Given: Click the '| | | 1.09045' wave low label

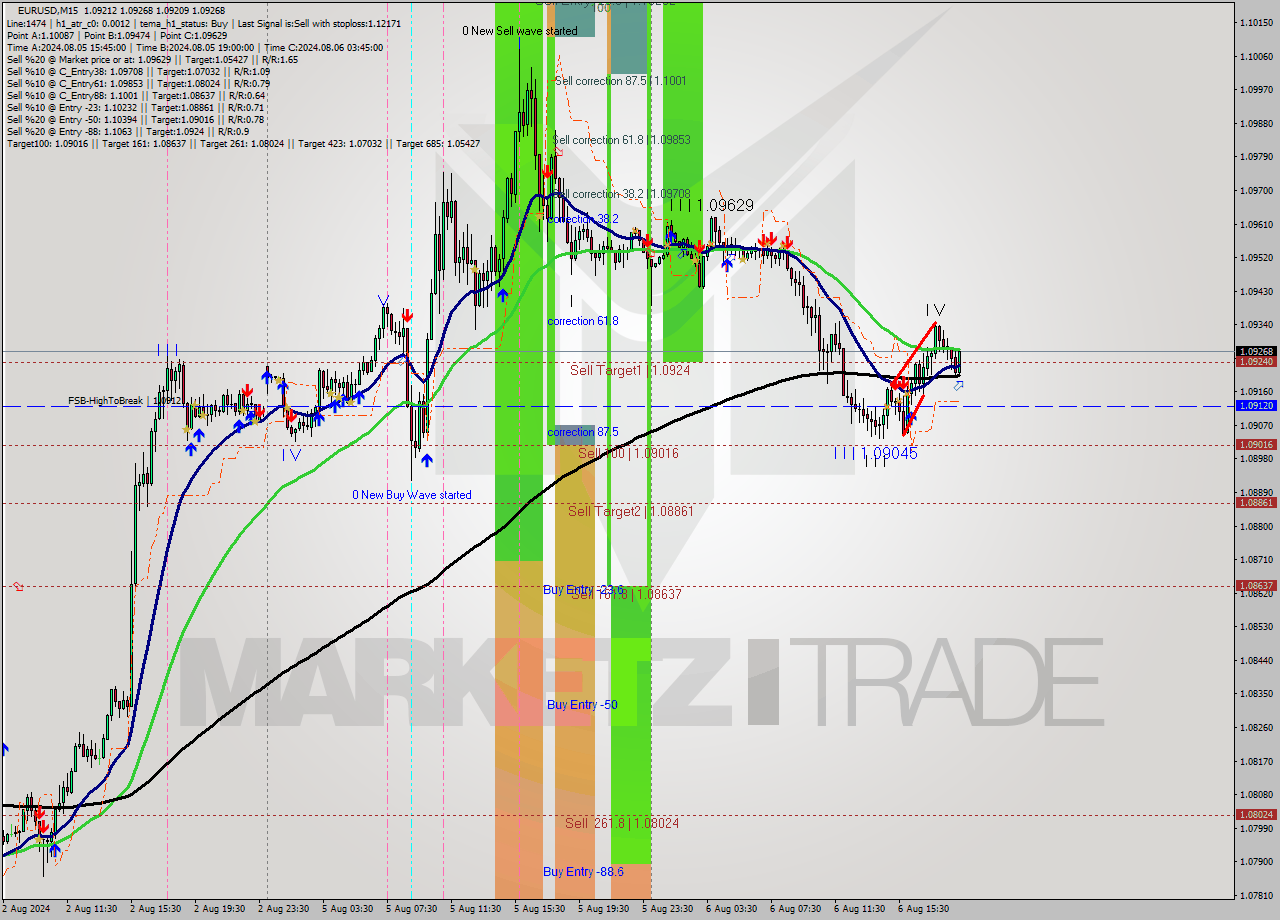Looking at the screenshot, I should pyautogui.click(x=875, y=453).
